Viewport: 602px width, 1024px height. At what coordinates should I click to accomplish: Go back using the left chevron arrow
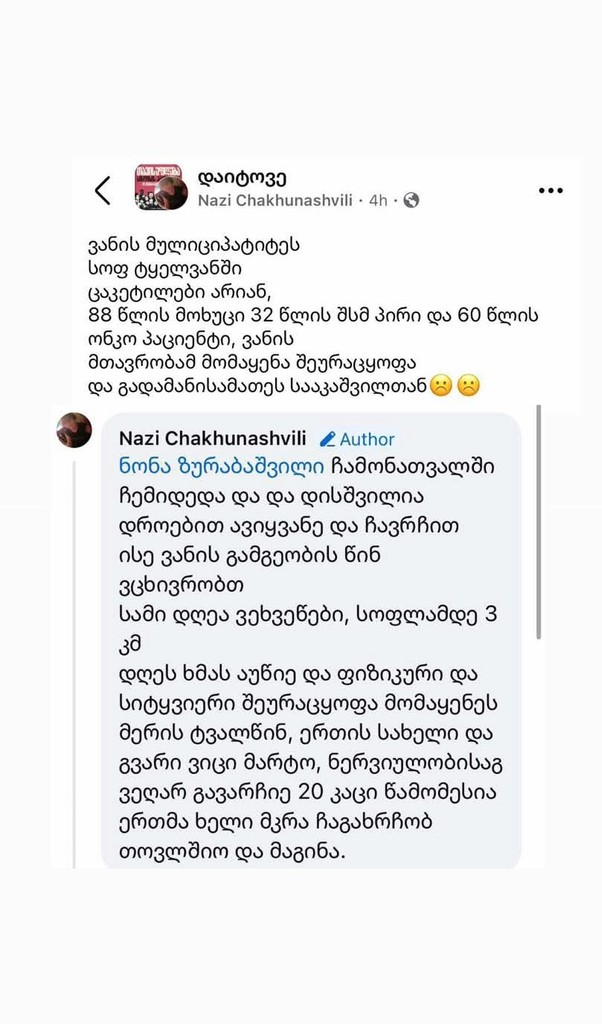102,191
